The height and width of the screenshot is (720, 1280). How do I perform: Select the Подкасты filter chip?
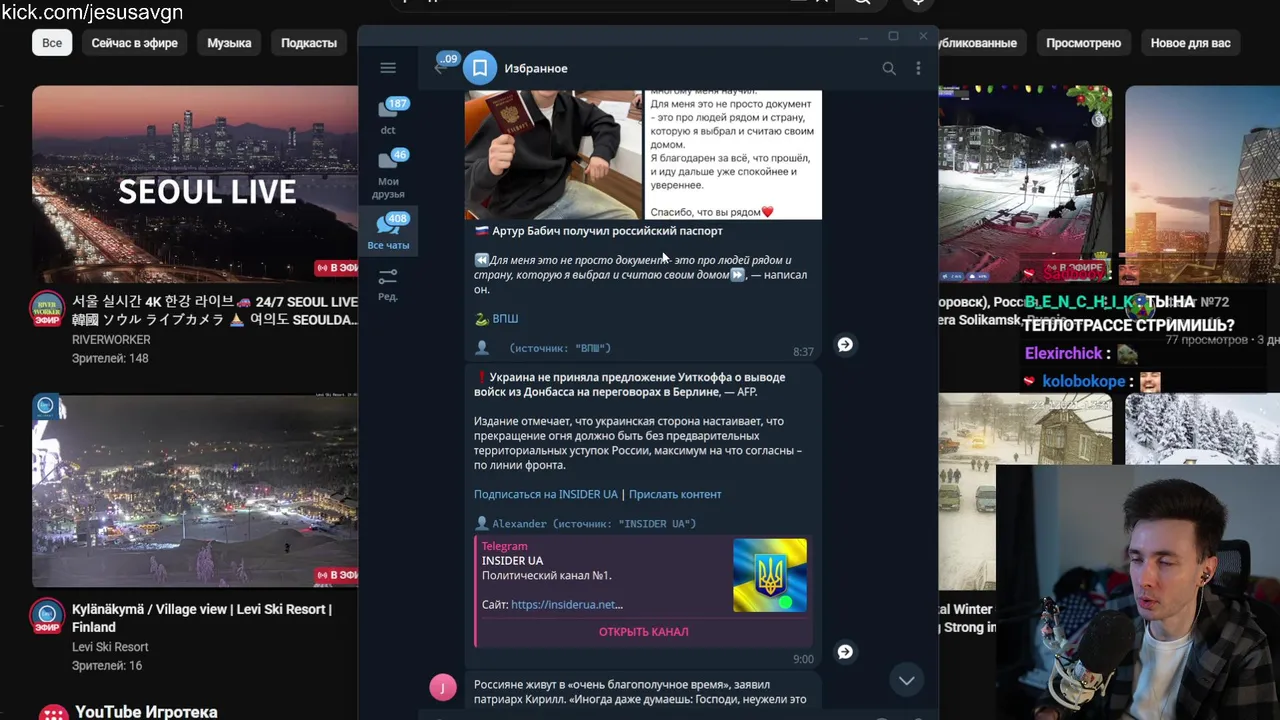(x=309, y=43)
